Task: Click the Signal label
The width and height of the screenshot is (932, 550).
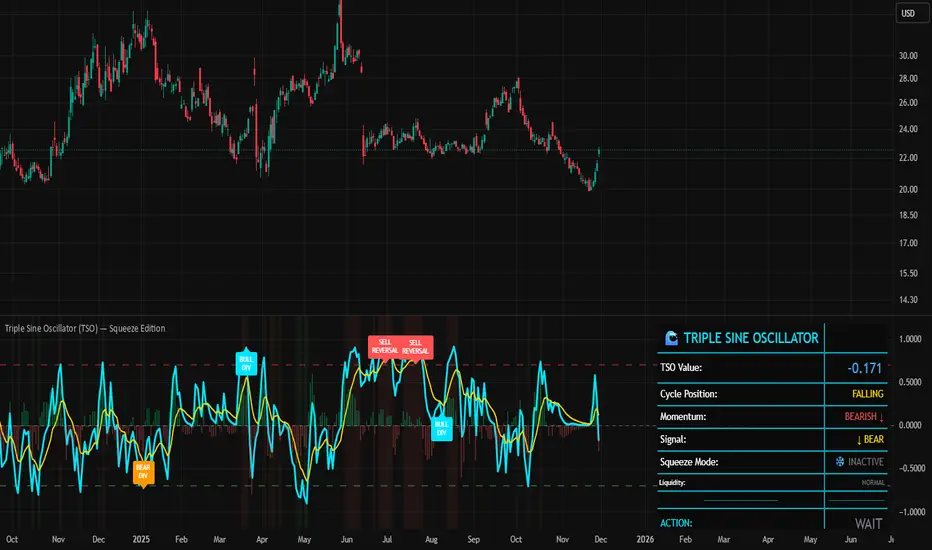Action: click(673, 439)
